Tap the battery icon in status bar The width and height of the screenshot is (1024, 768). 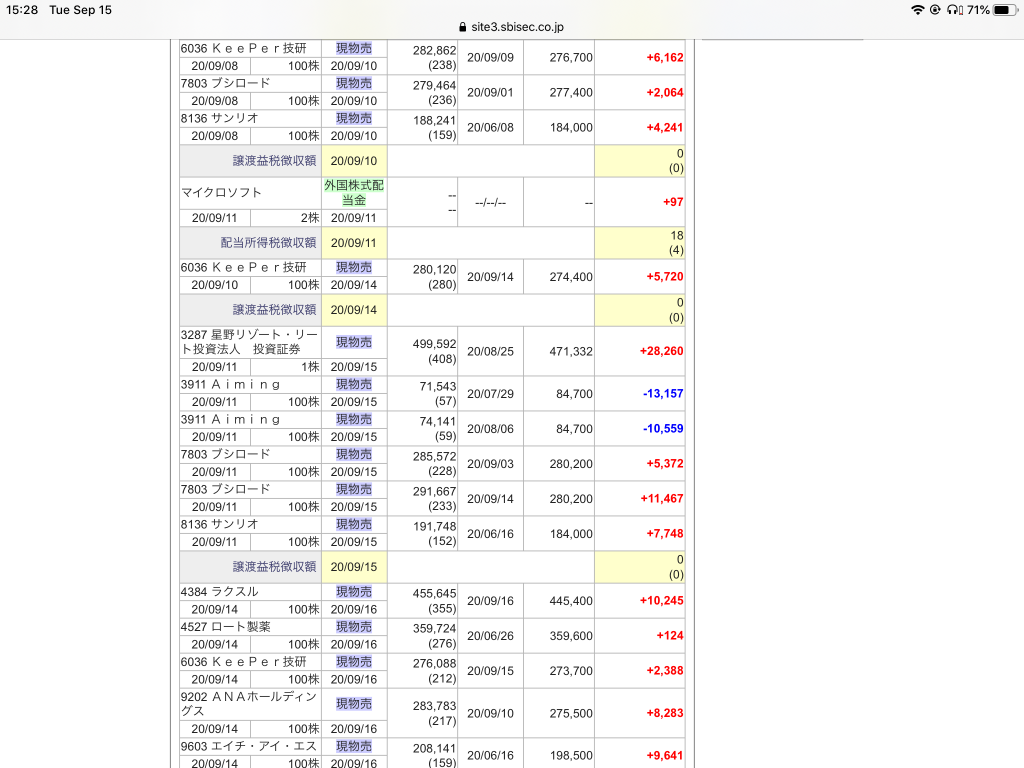click(1004, 10)
